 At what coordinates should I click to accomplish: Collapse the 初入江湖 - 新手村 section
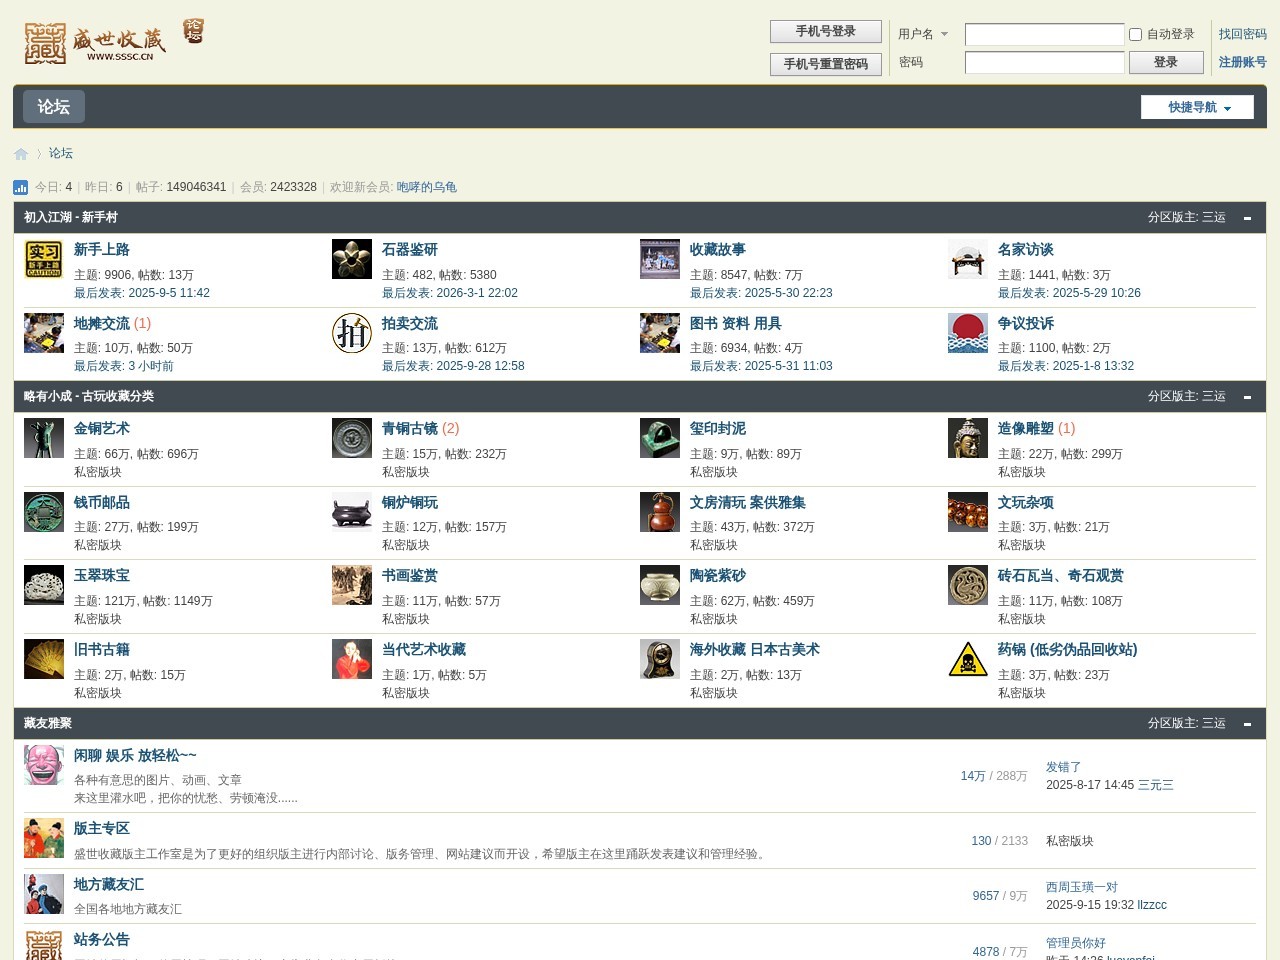pyautogui.click(x=1247, y=218)
